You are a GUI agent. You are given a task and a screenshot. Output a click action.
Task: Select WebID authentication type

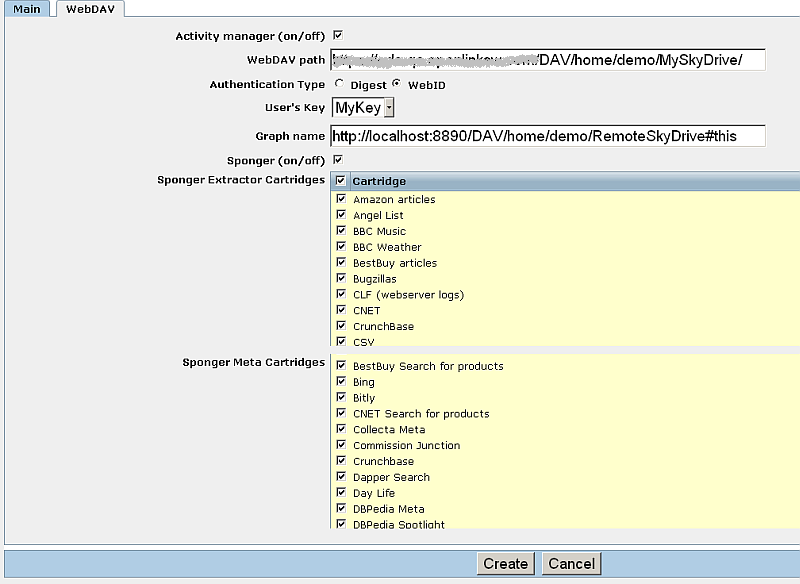[x=396, y=84]
